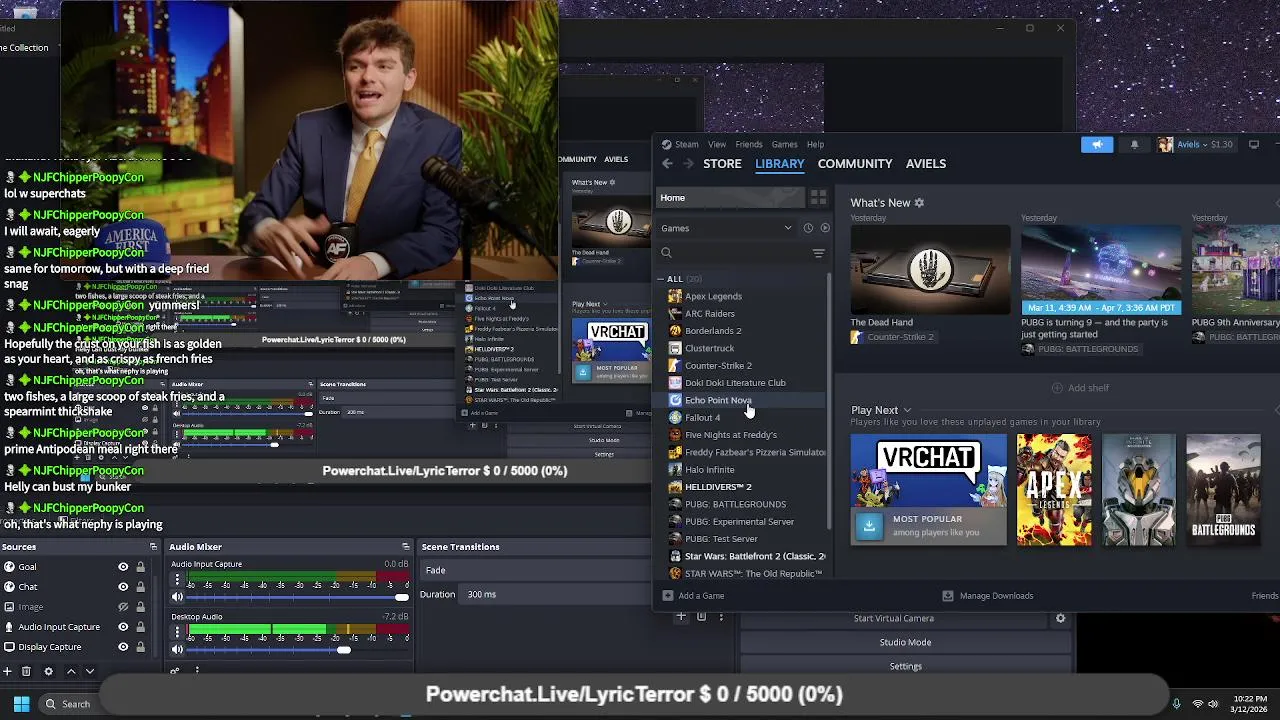This screenshot has height=720, width=1280.
Task: Show recent activity clock filter in Steam
Action: click(808, 228)
